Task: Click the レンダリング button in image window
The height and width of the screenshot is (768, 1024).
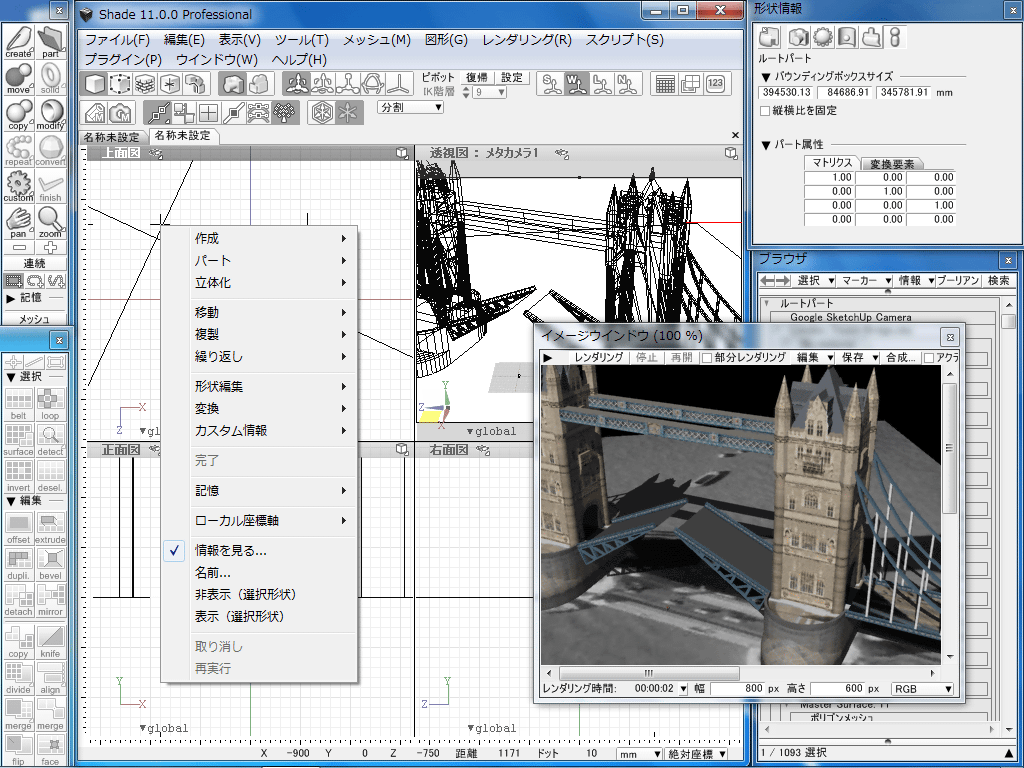Action: pyautogui.click(x=598, y=358)
